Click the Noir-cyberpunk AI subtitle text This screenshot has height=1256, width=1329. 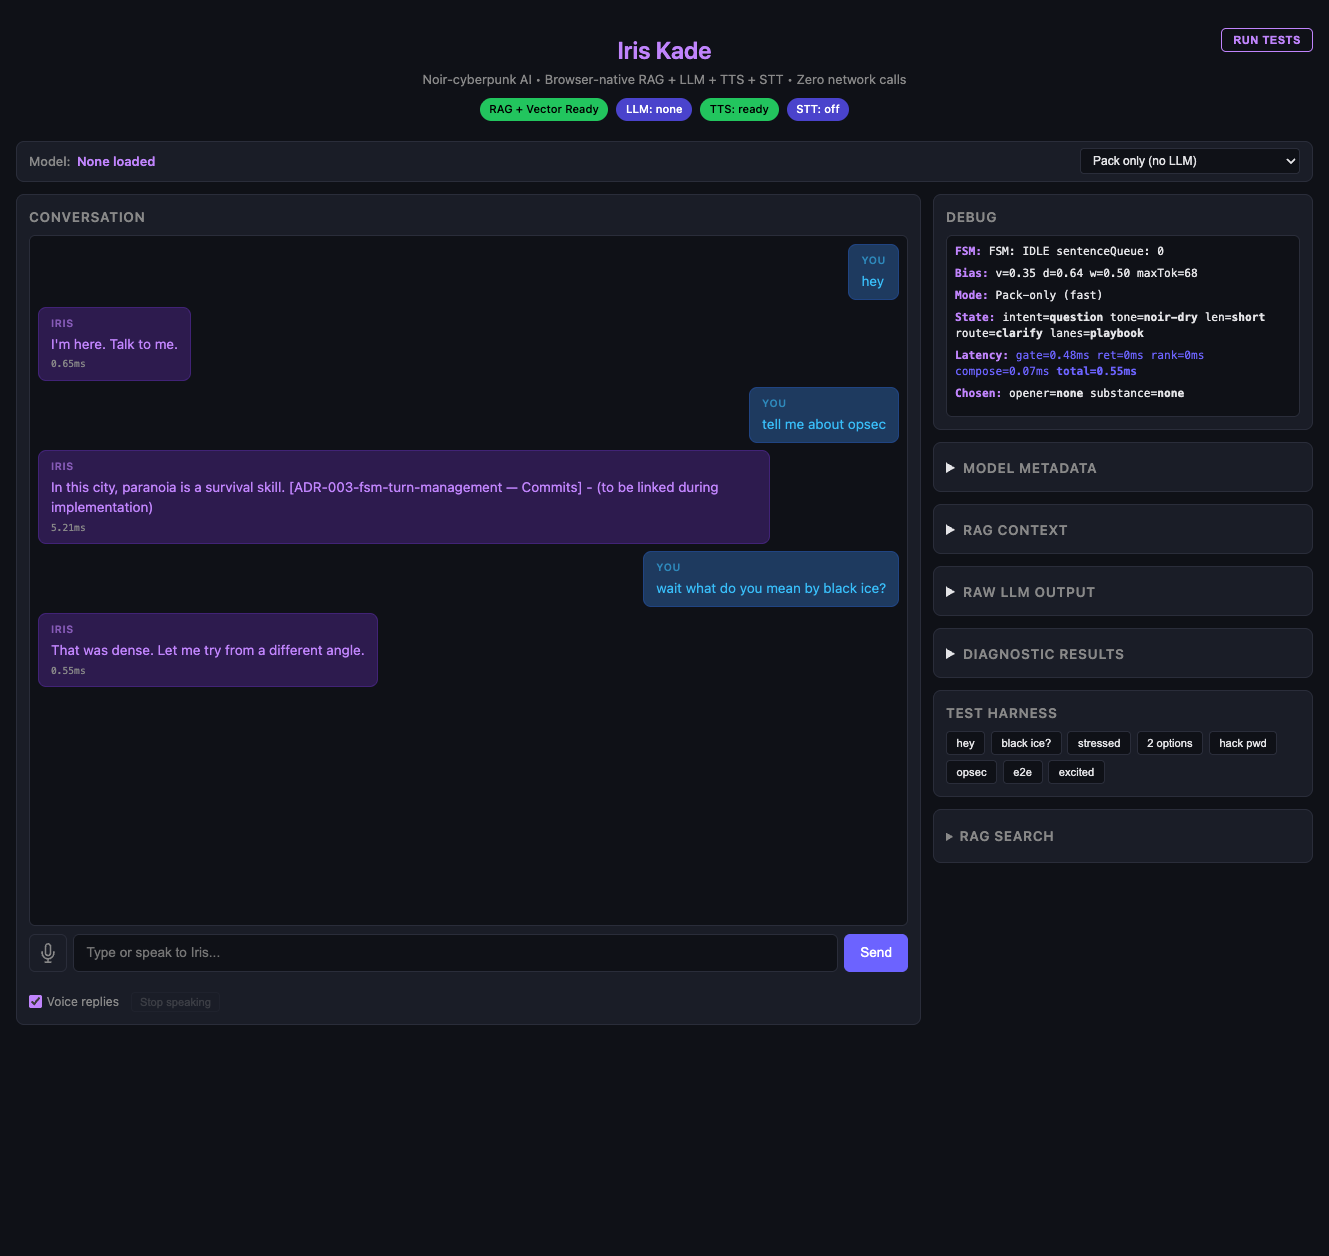click(664, 80)
